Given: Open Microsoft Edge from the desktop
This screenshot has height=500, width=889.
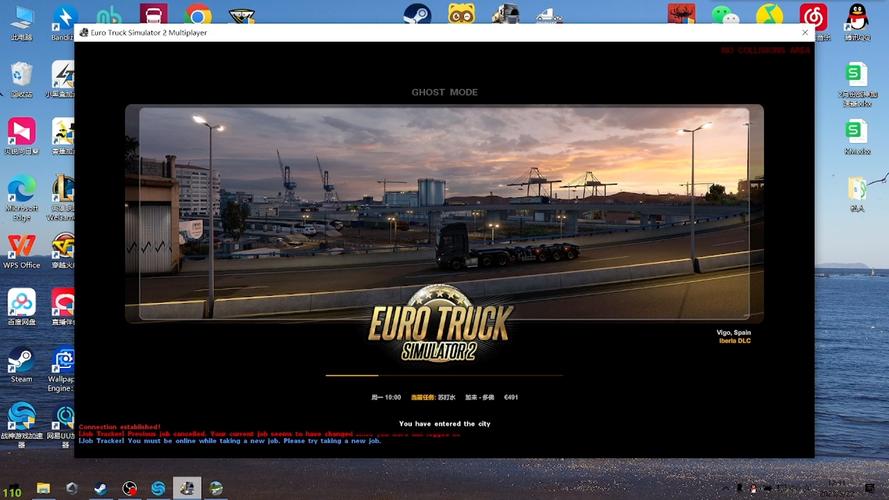Looking at the screenshot, I should pyautogui.click(x=22, y=197).
